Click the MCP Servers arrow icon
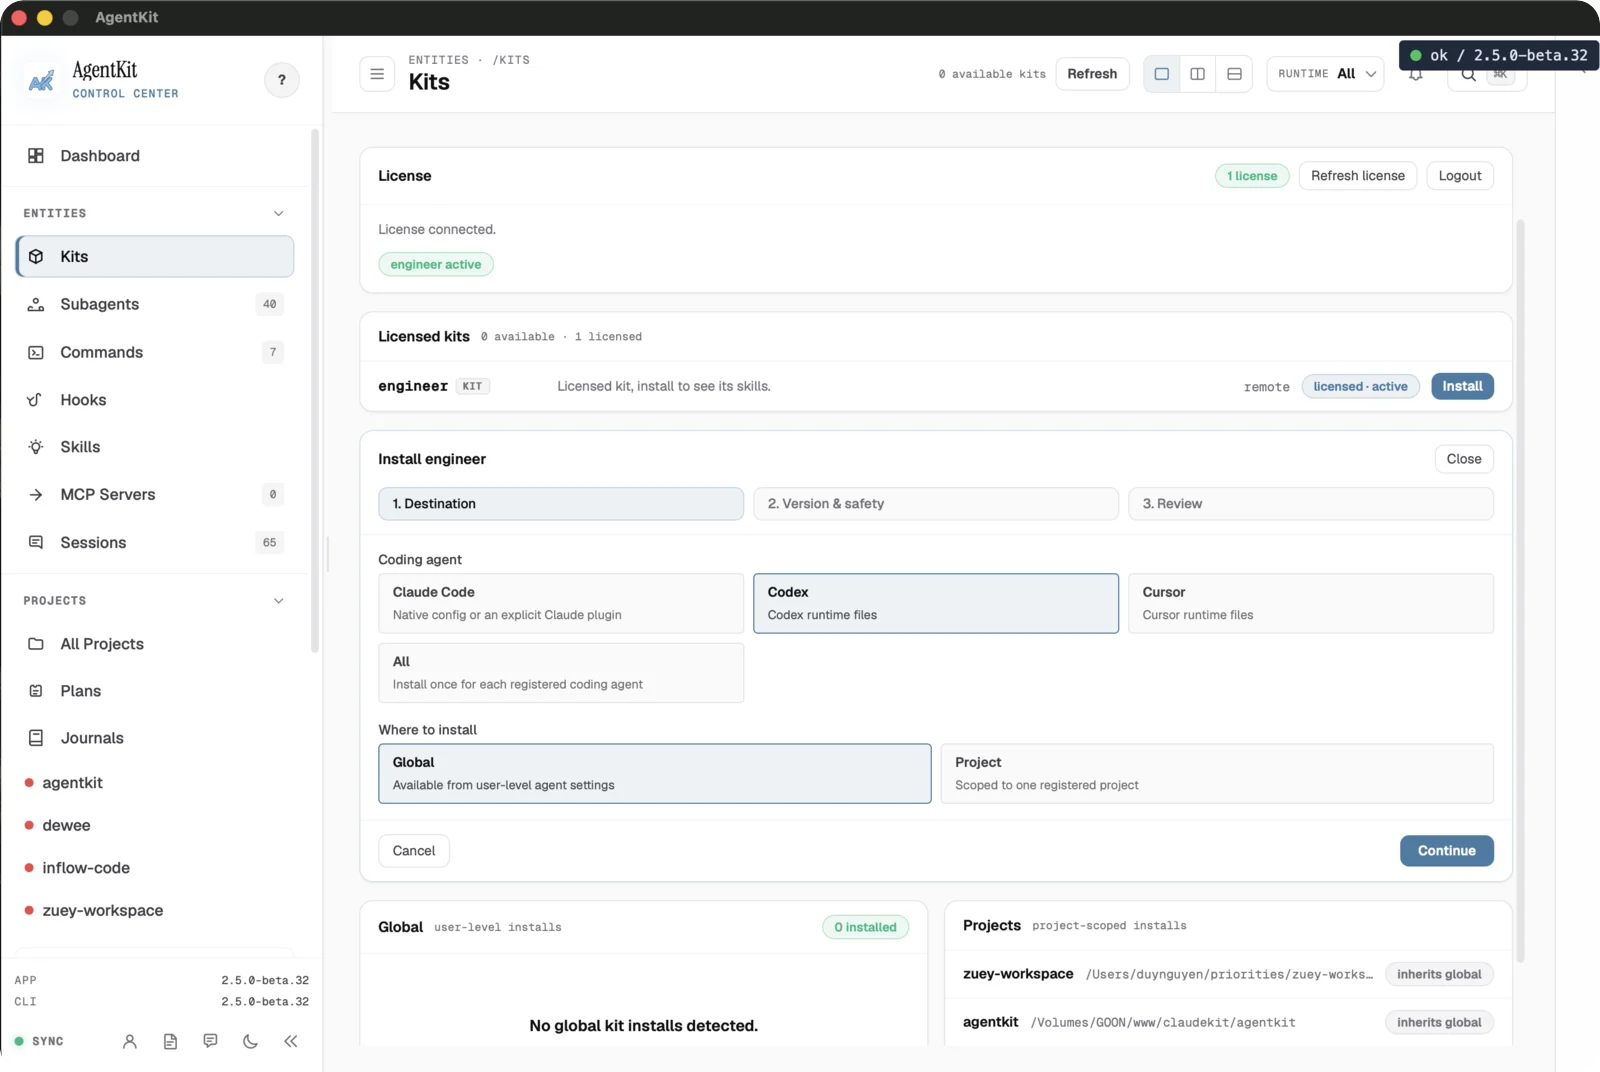This screenshot has height=1072, width=1600. 36,495
